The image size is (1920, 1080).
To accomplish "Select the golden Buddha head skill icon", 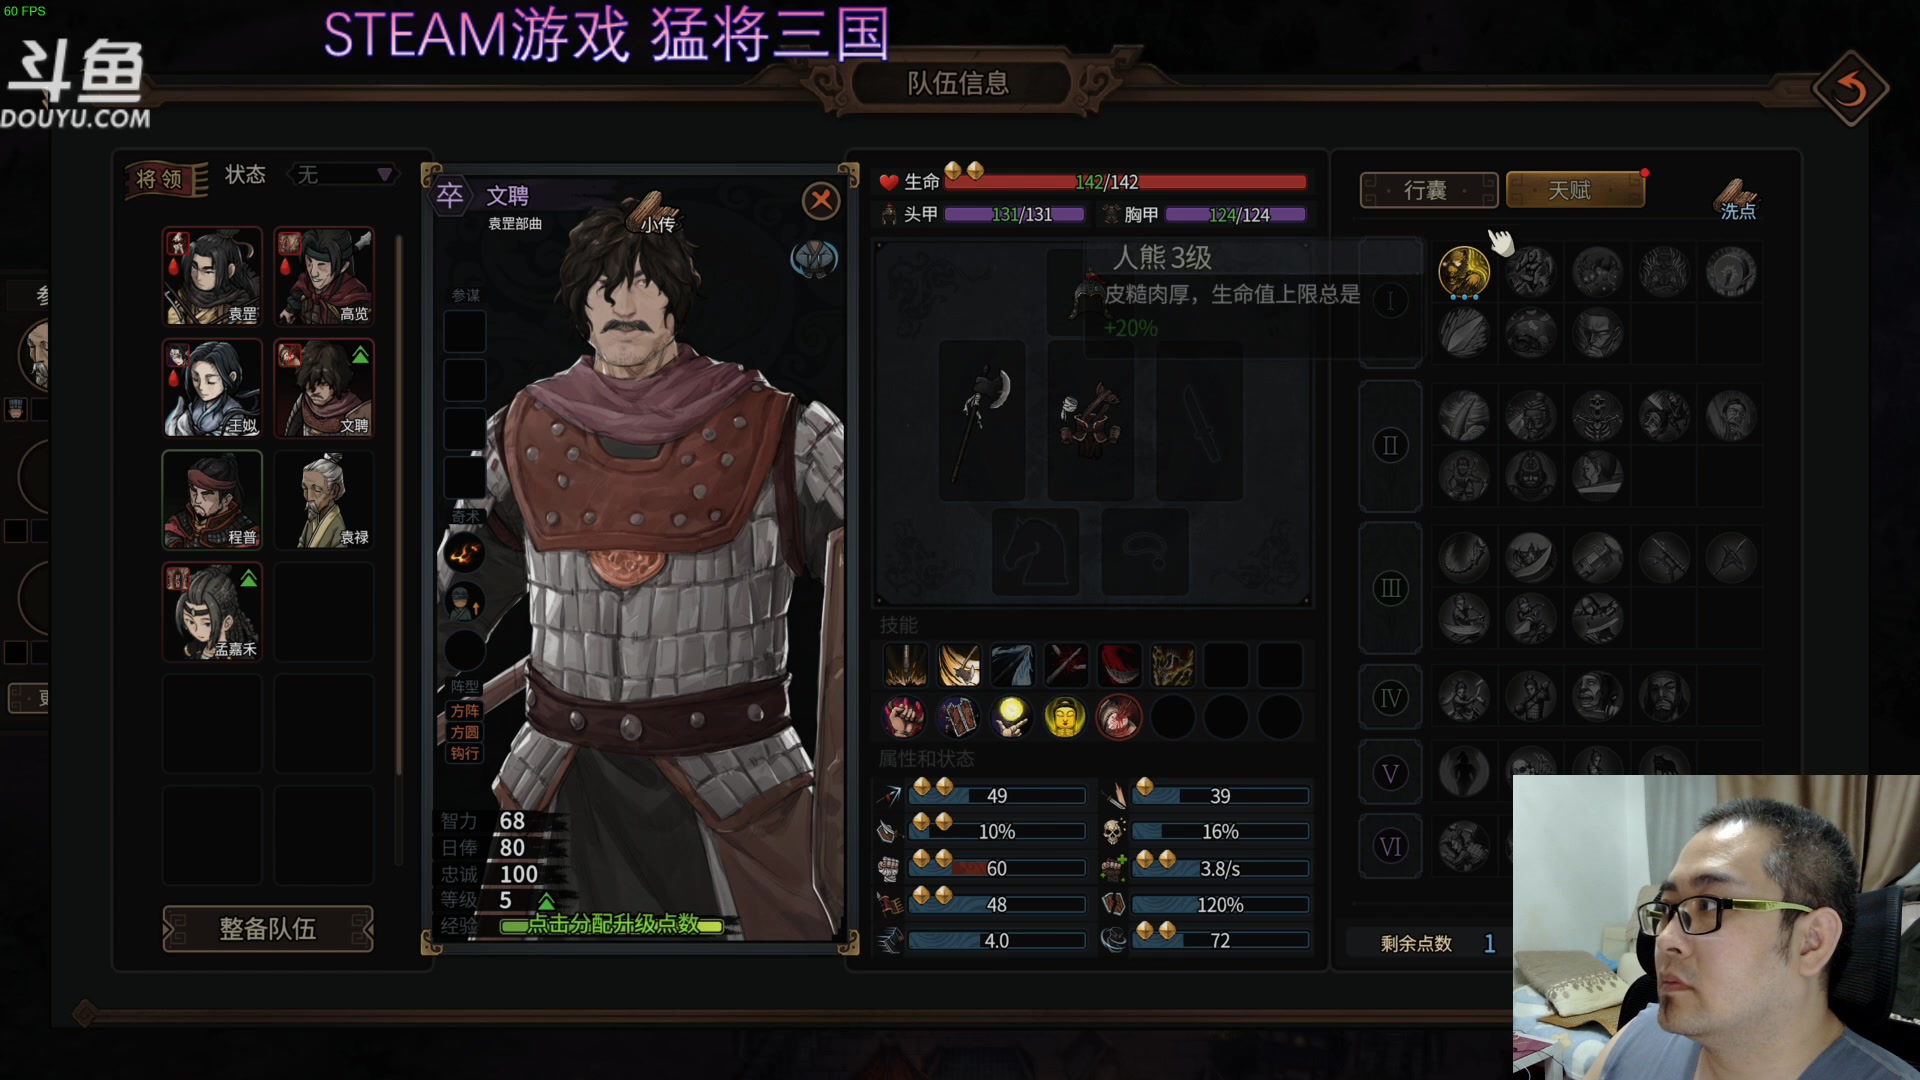I will [x=1065, y=717].
